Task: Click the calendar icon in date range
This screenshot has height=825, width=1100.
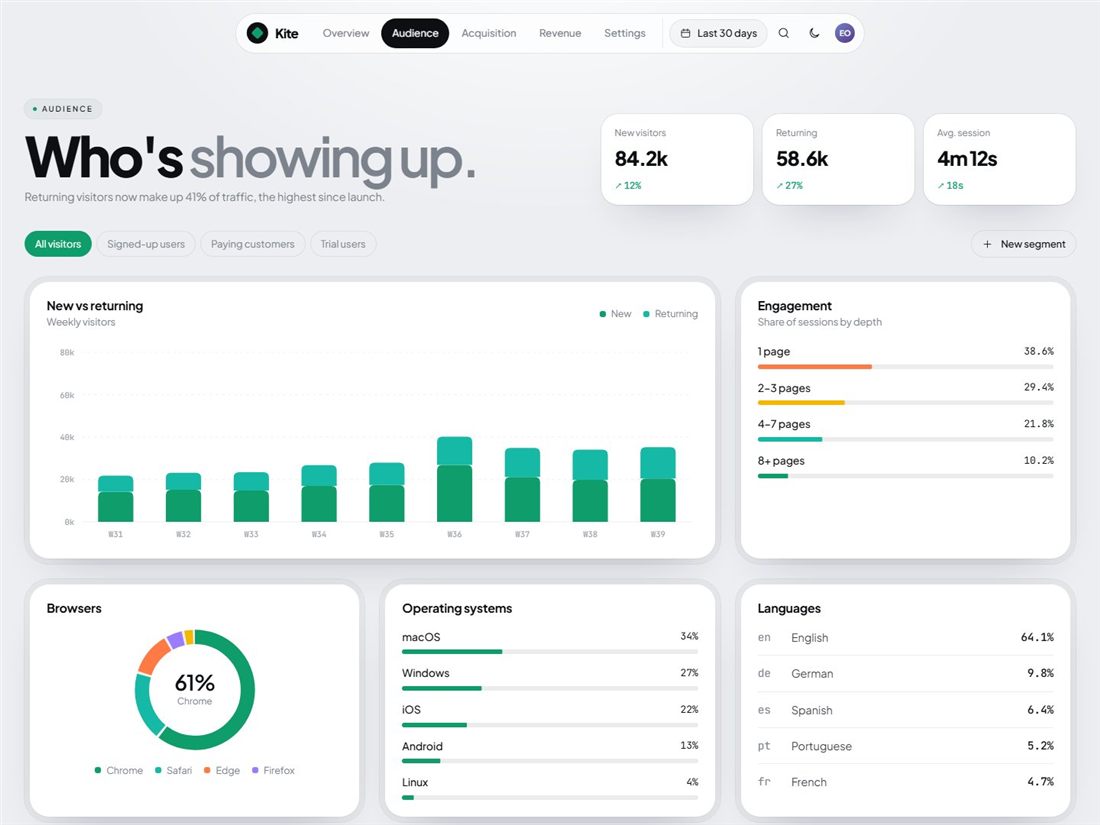Action: (x=685, y=33)
